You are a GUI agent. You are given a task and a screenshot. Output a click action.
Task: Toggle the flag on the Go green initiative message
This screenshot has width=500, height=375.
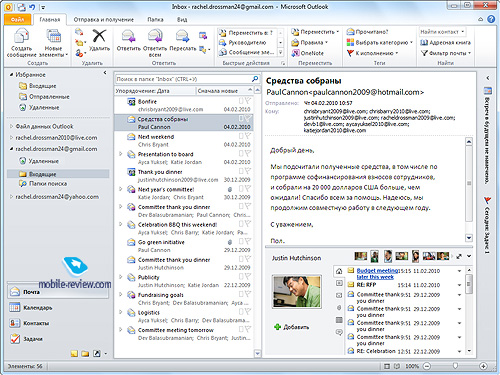pyautogui.click(x=247, y=241)
